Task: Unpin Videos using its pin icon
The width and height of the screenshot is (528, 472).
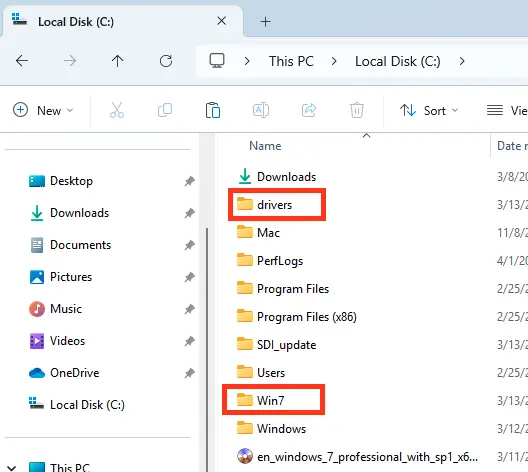Action: pos(190,341)
